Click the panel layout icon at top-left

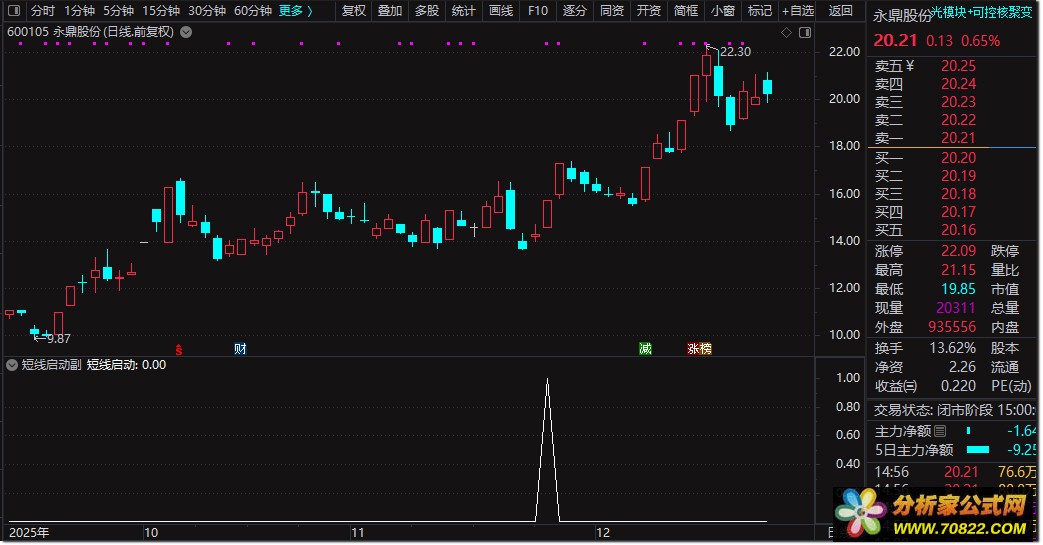click(x=13, y=11)
